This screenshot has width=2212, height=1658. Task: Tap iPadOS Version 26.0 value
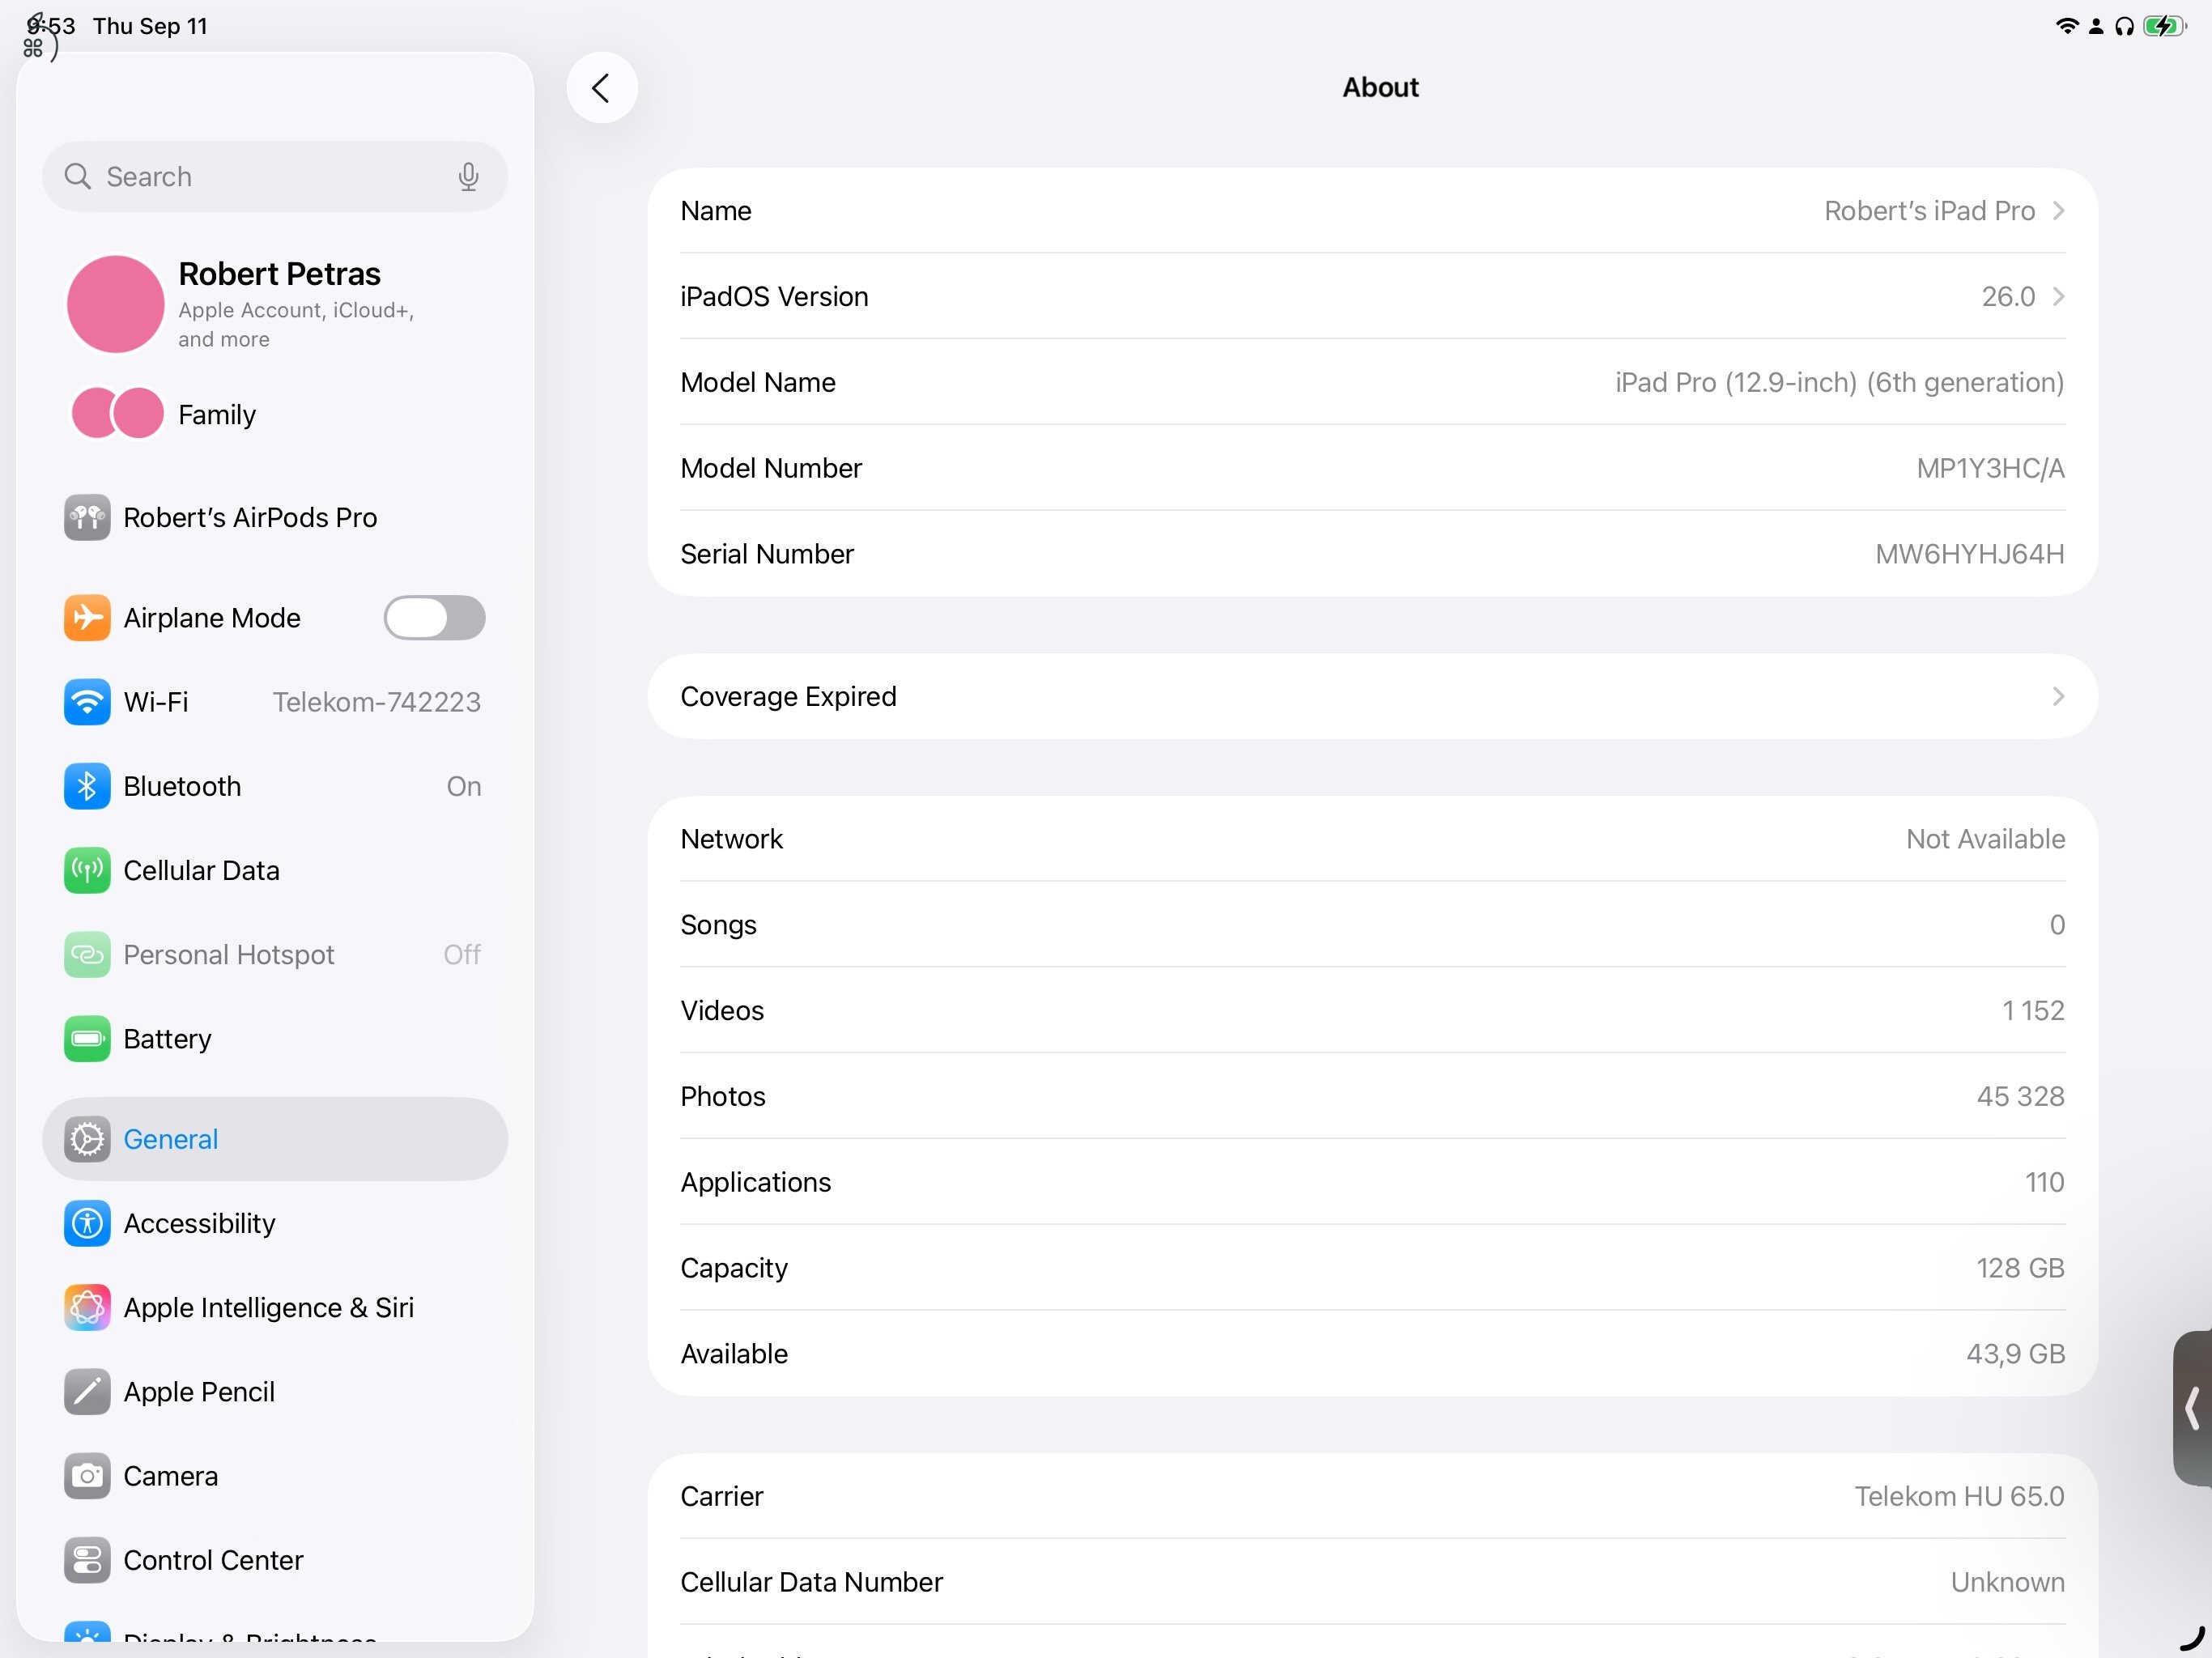coord(2008,297)
